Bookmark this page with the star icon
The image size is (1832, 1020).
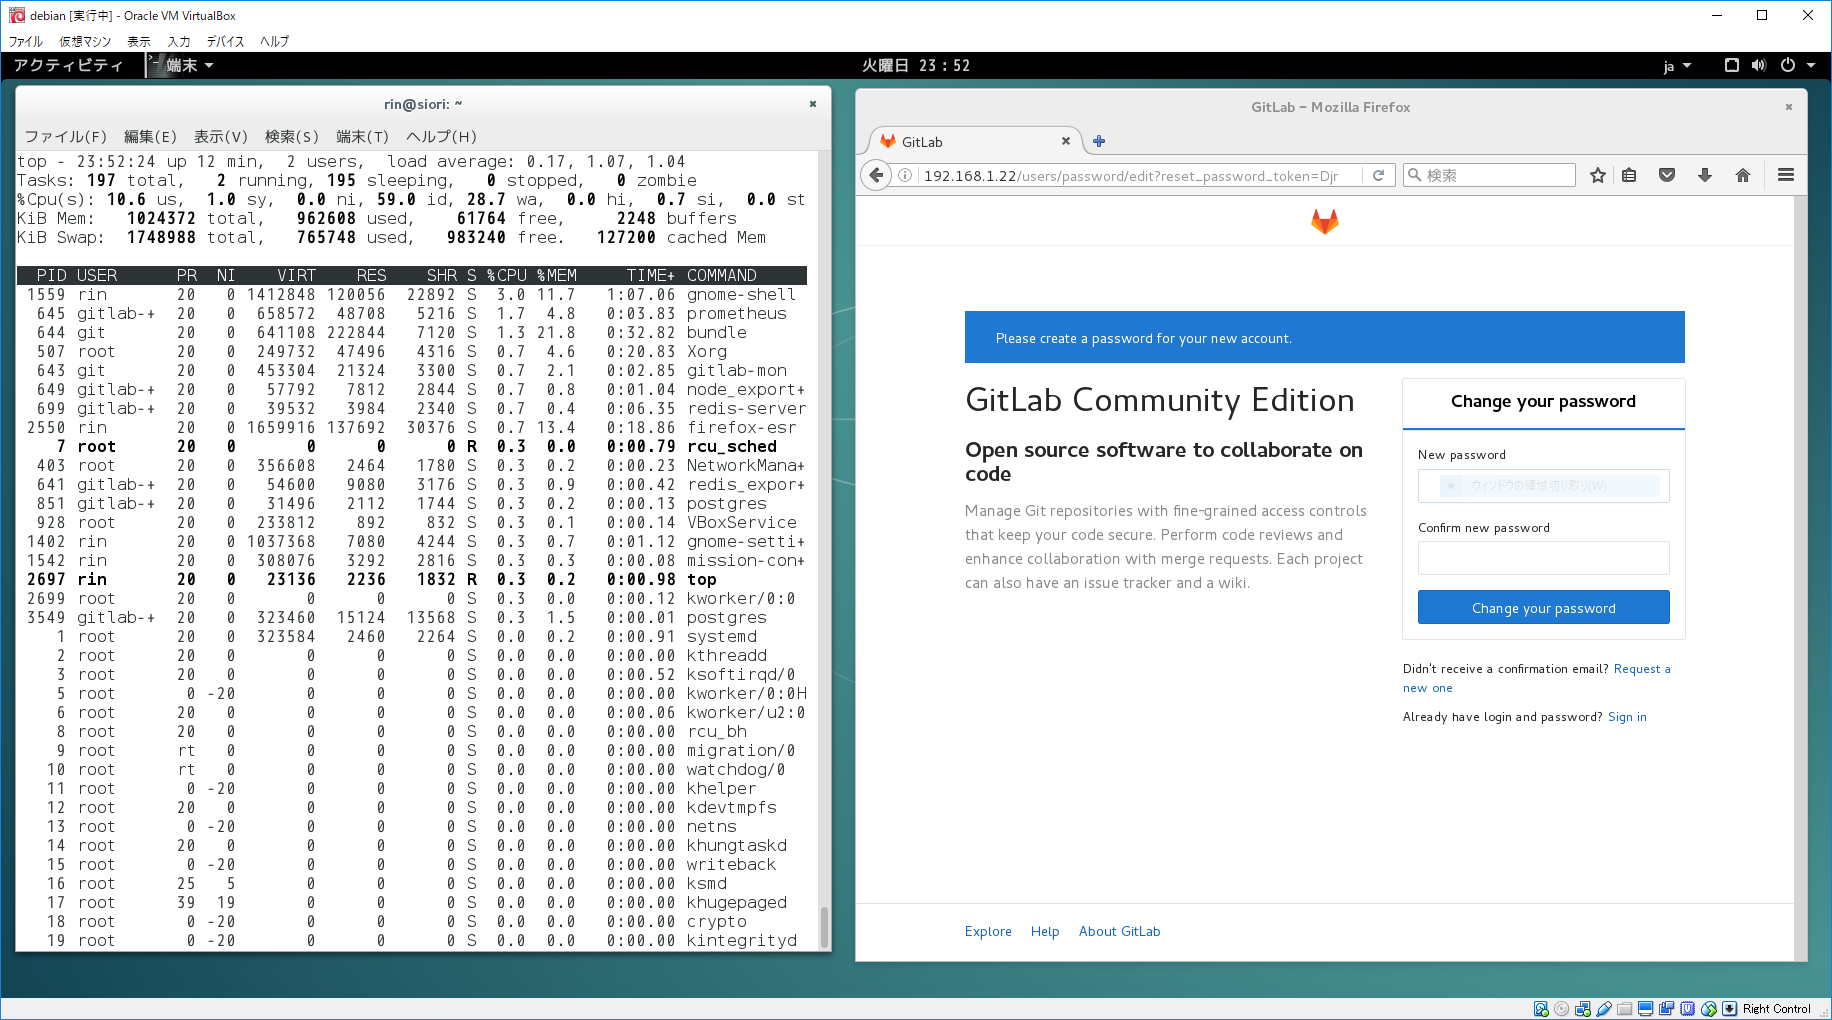click(x=1598, y=176)
